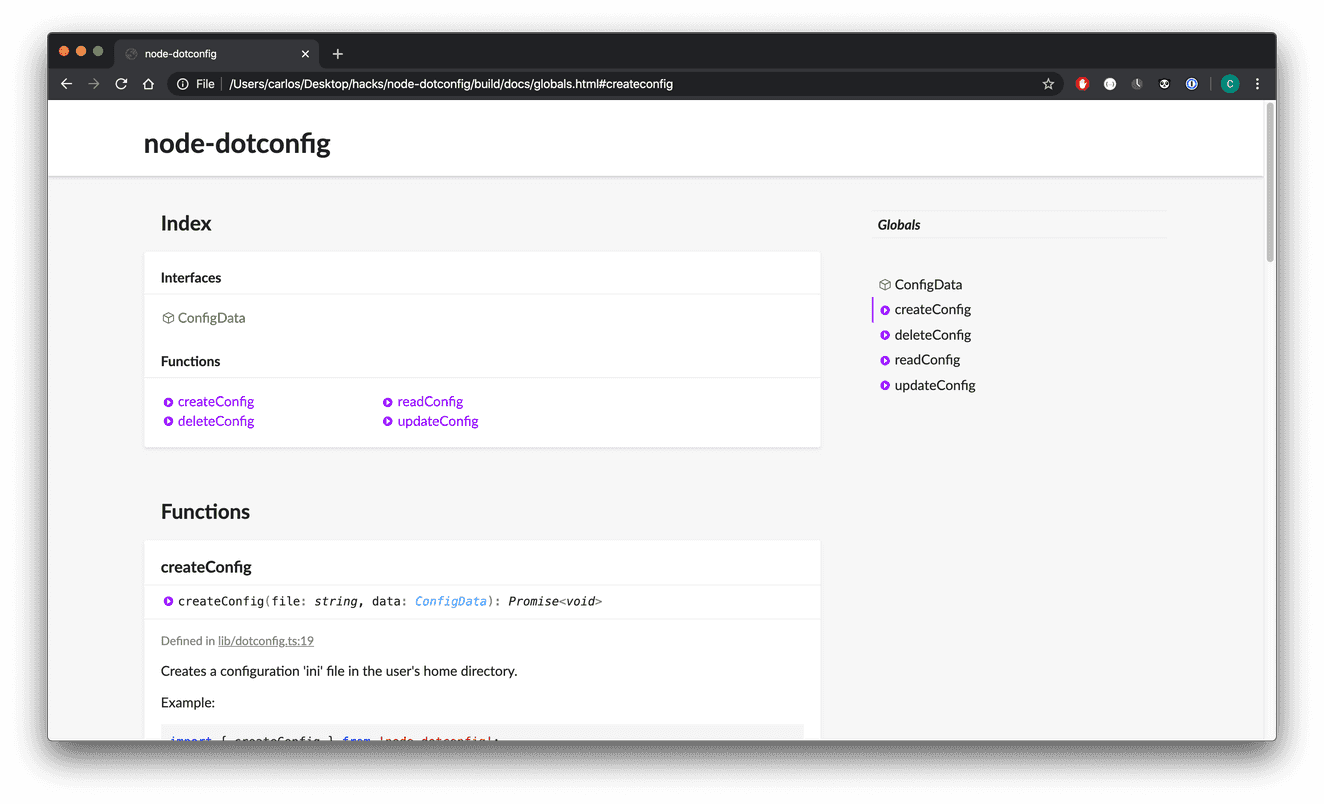The width and height of the screenshot is (1324, 804).
Task: Click the lib/dotconfig.ts:19 source link
Action: [265, 640]
